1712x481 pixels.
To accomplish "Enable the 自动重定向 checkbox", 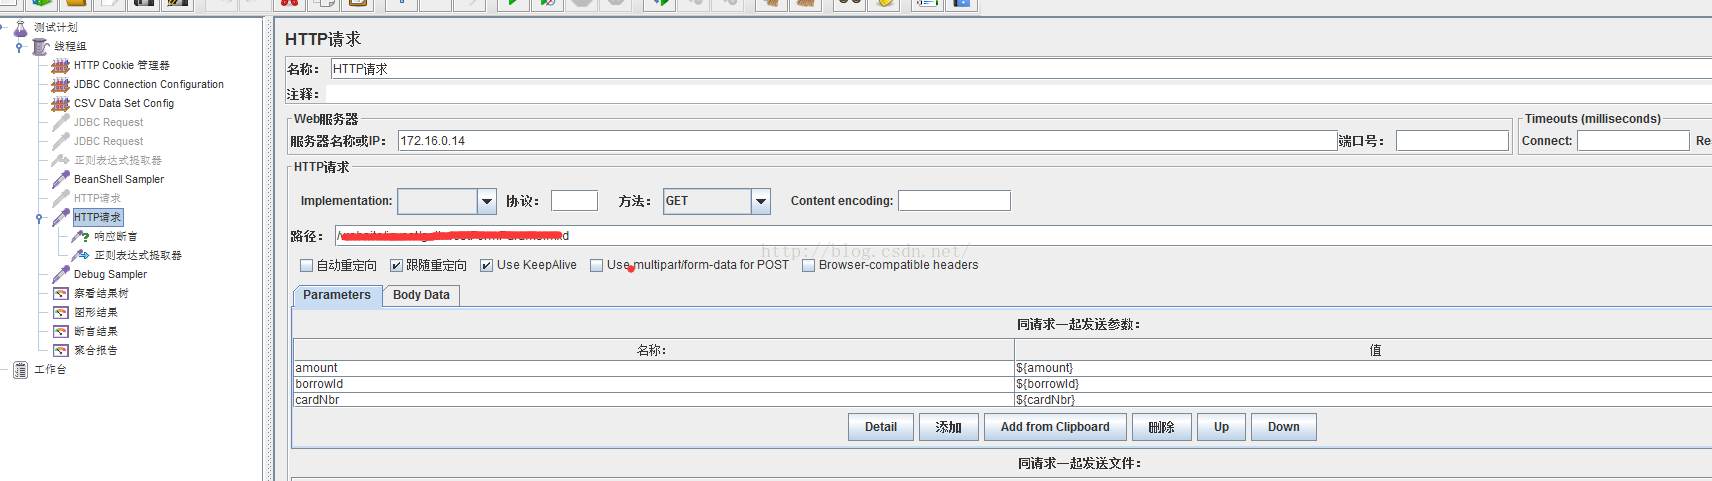I will 307,265.
